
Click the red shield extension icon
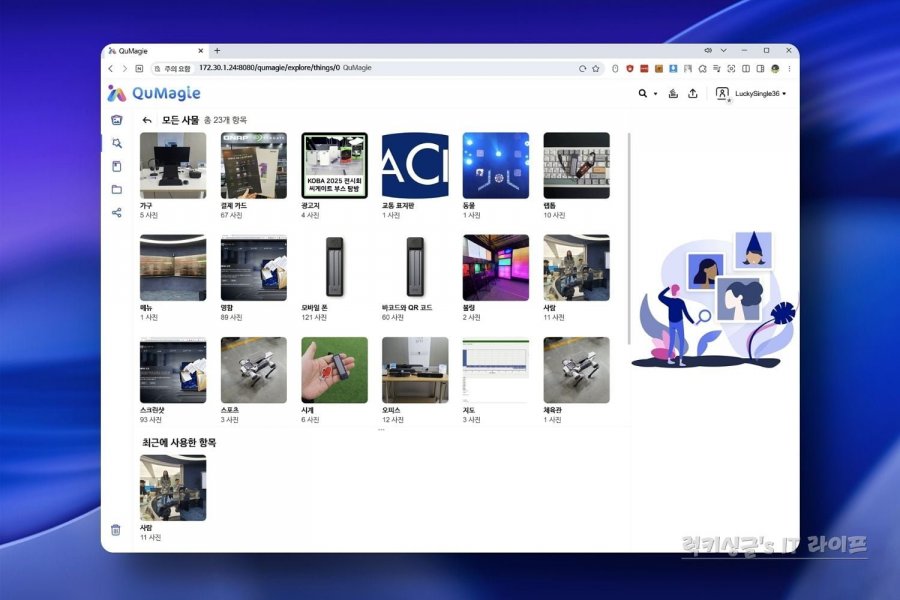(630, 68)
